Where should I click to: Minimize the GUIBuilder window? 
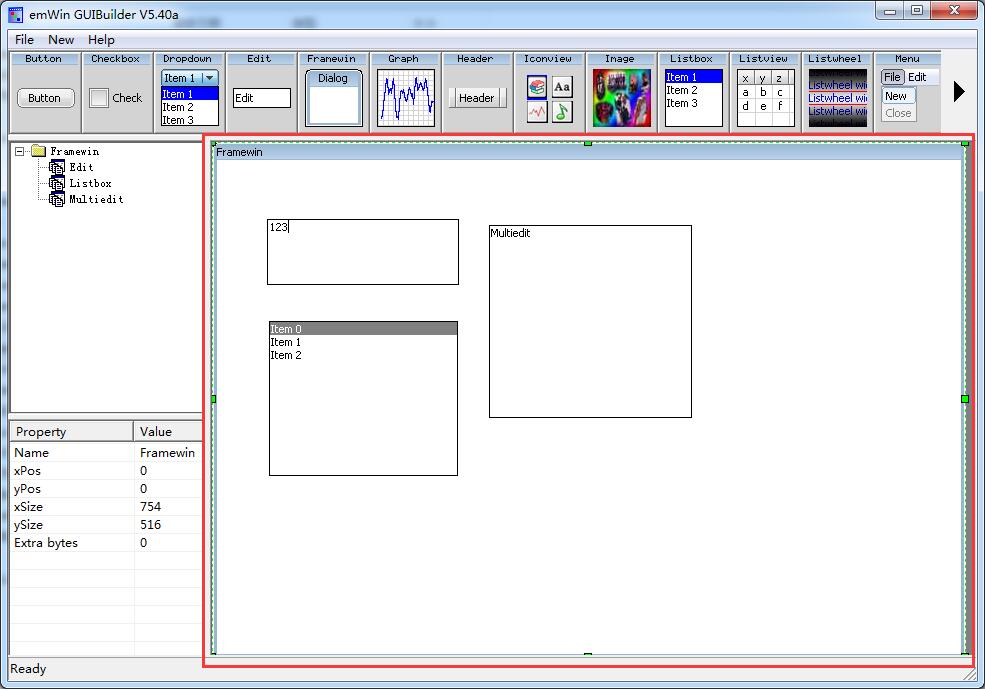[x=890, y=11]
